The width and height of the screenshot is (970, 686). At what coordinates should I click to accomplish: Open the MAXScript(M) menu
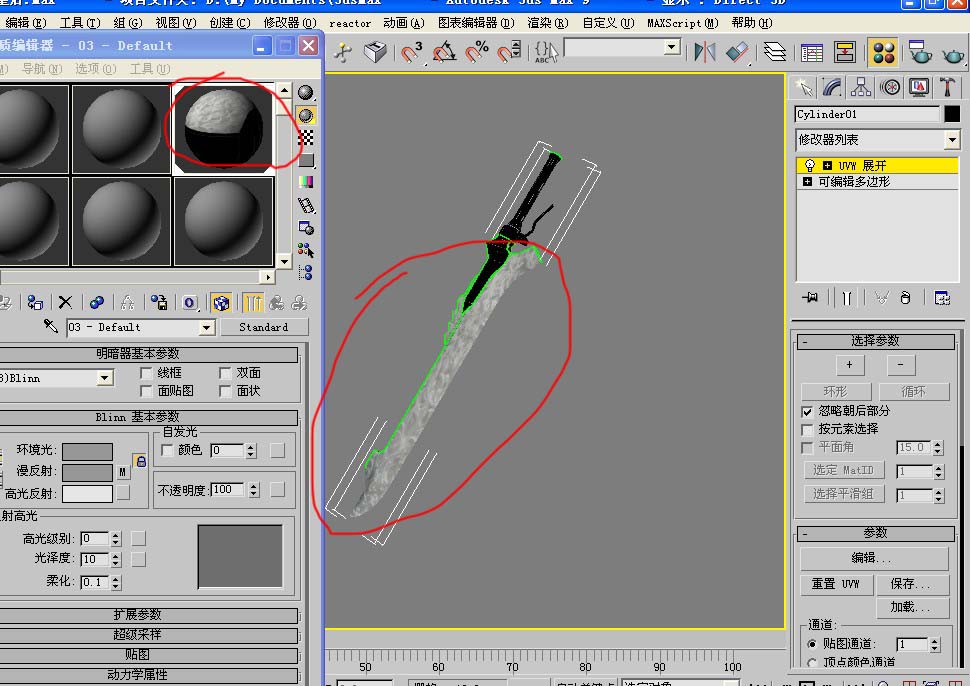pos(682,23)
